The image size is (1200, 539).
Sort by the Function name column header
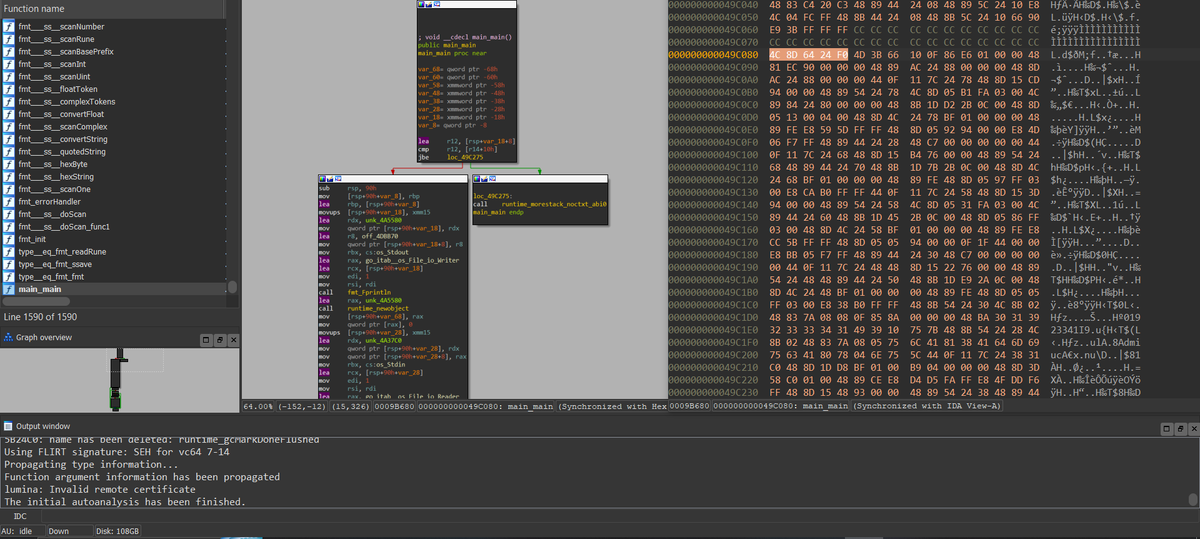[x=112, y=9]
